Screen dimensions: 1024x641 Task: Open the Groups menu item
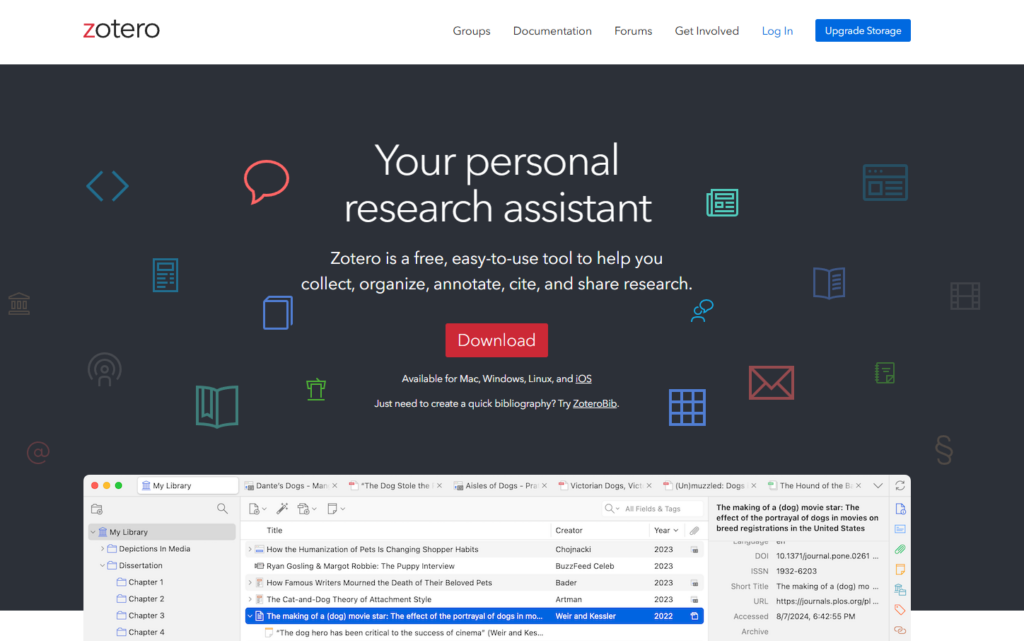click(471, 31)
